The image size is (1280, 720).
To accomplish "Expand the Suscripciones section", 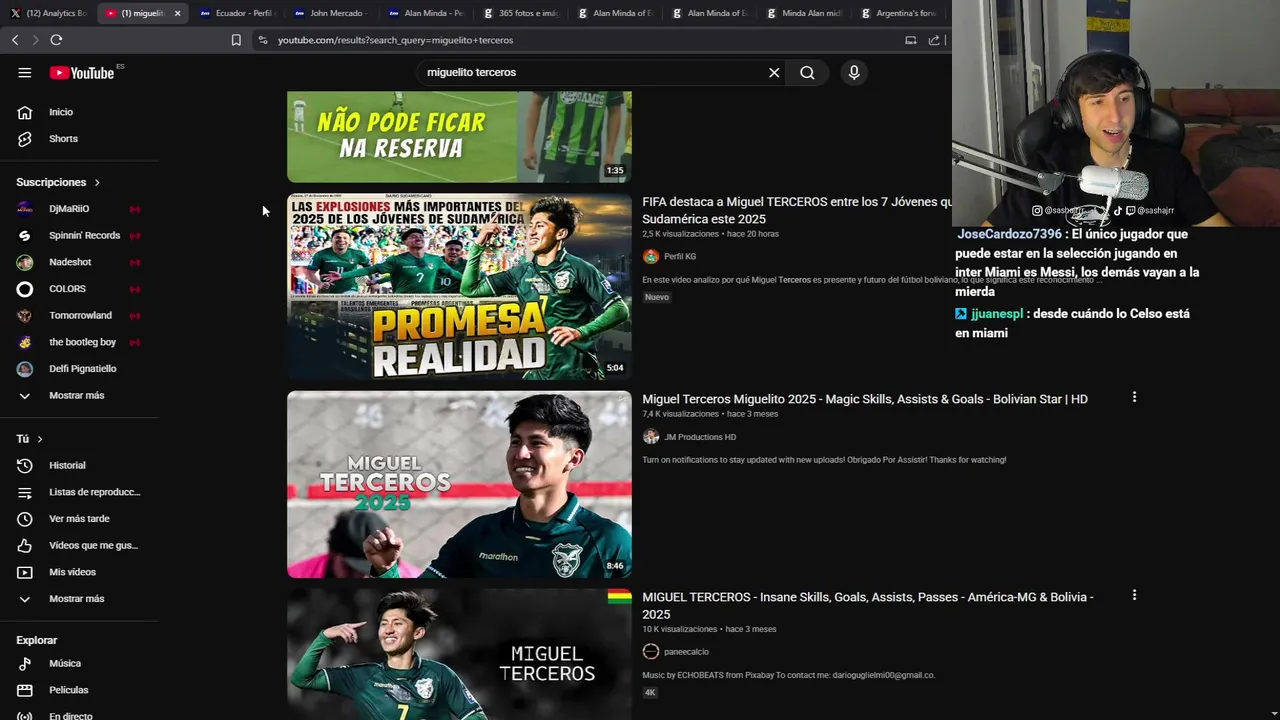I will coord(58,182).
